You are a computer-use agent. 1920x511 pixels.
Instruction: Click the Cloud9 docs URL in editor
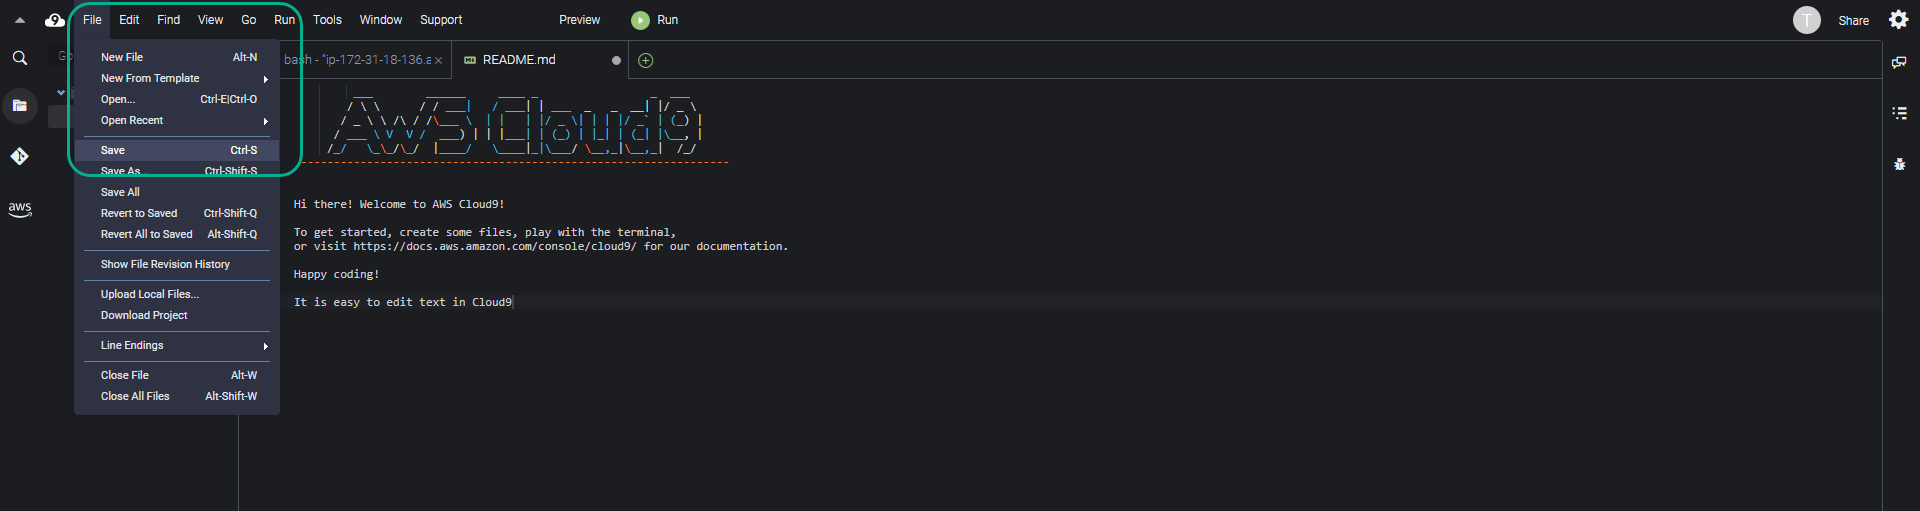tap(494, 246)
